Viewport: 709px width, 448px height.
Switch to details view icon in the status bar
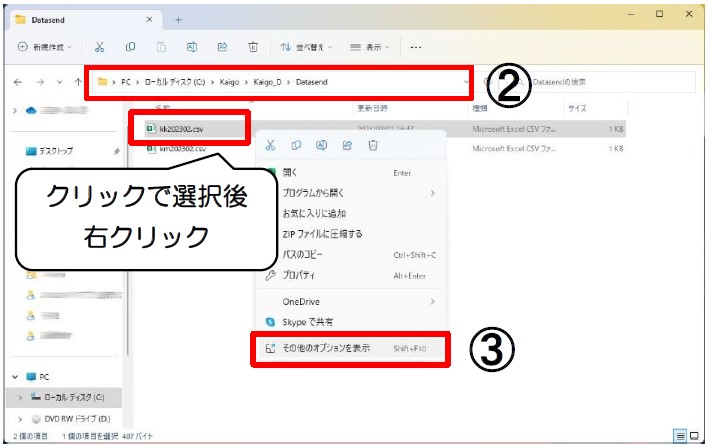[680, 436]
